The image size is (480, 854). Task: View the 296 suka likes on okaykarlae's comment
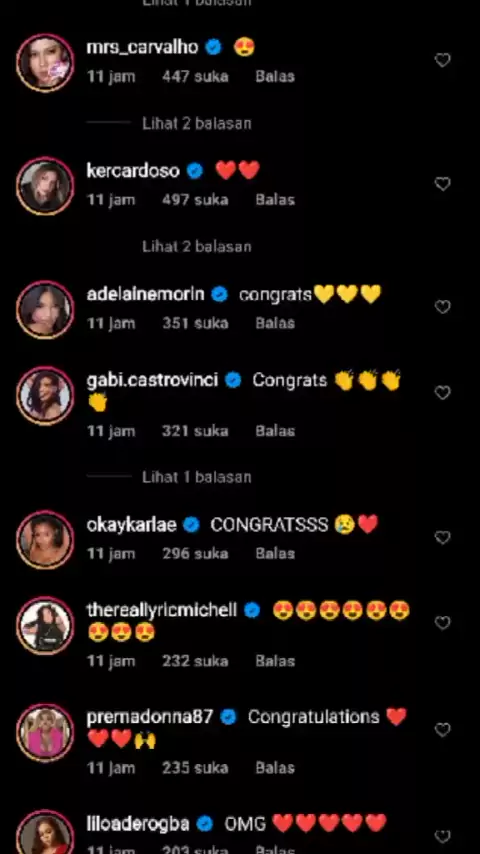(x=195, y=554)
